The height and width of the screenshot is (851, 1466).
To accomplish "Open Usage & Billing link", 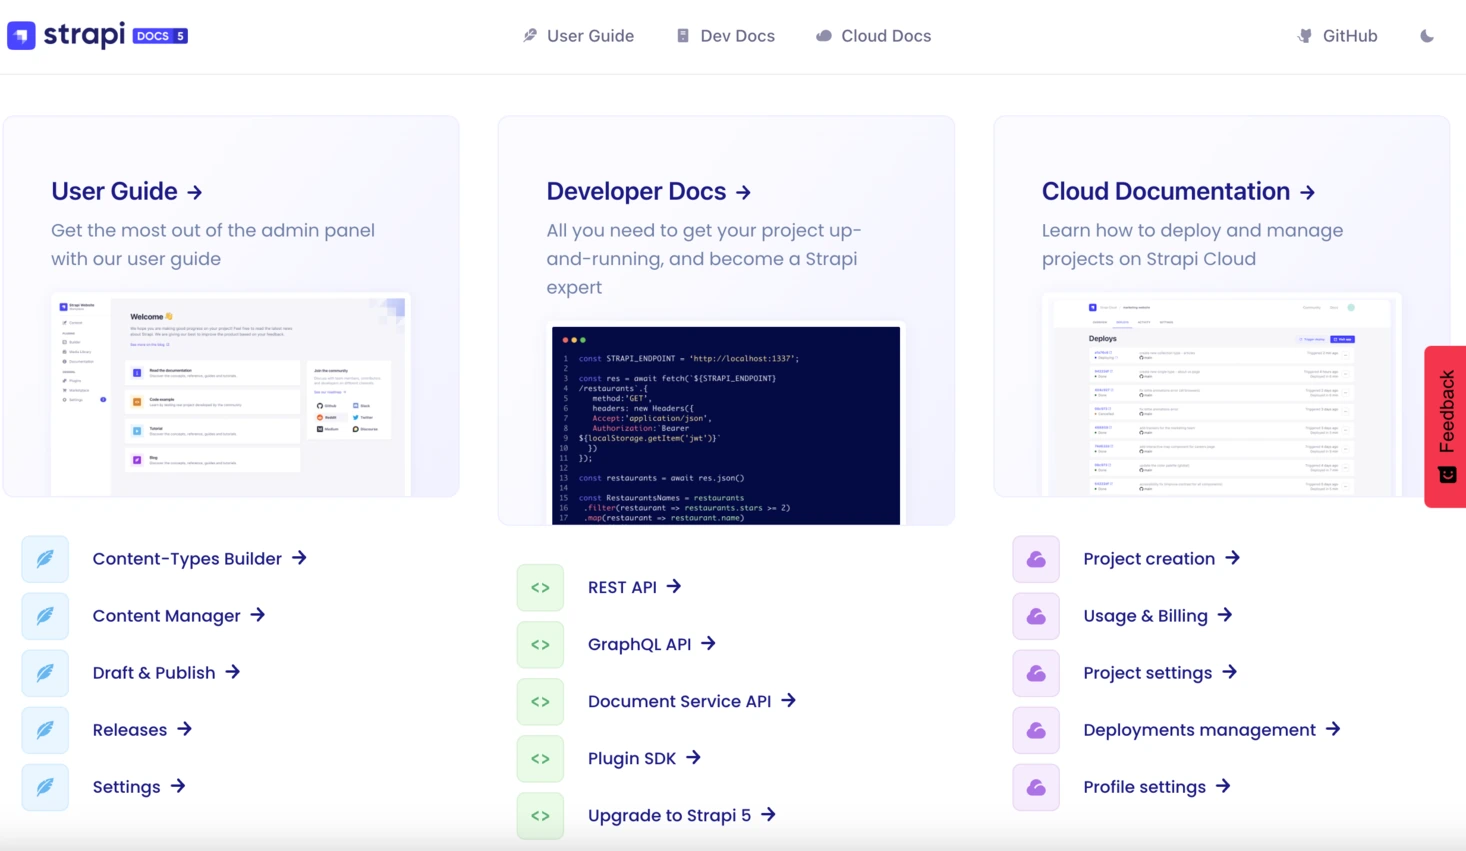I will (1158, 616).
